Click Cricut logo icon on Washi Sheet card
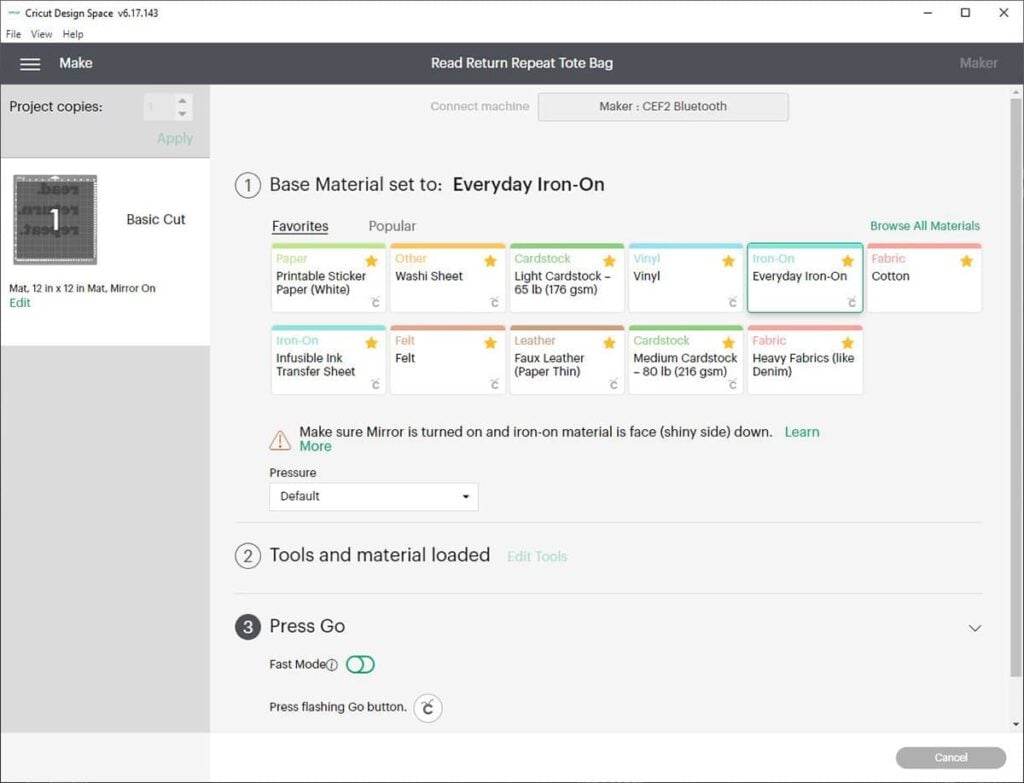1024x783 pixels. pyautogui.click(x=494, y=302)
